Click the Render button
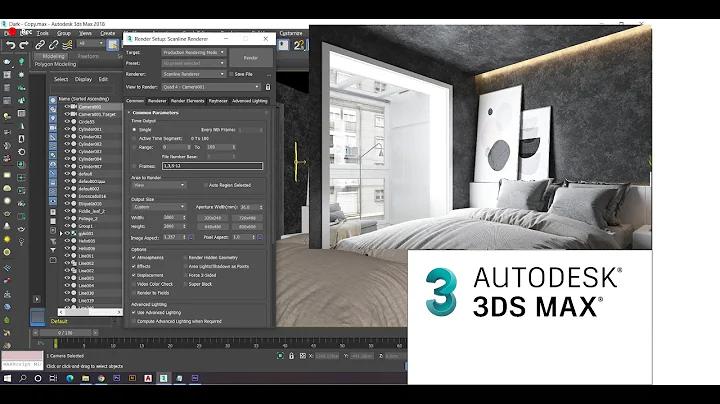Screen dimensions: 720x404 coord(251,58)
